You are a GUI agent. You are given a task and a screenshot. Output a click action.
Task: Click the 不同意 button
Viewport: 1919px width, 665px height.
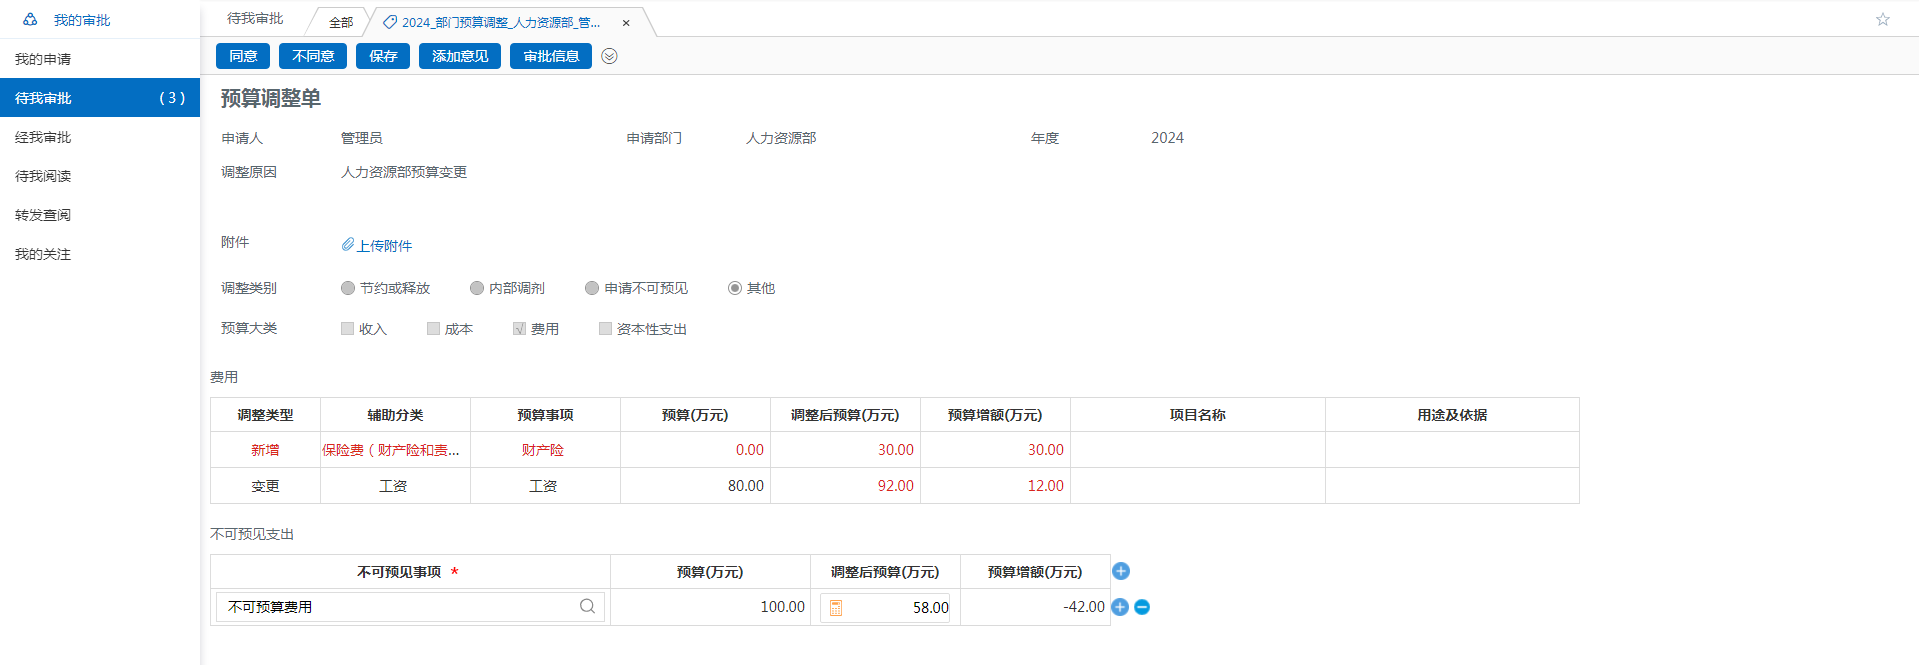(313, 56)
